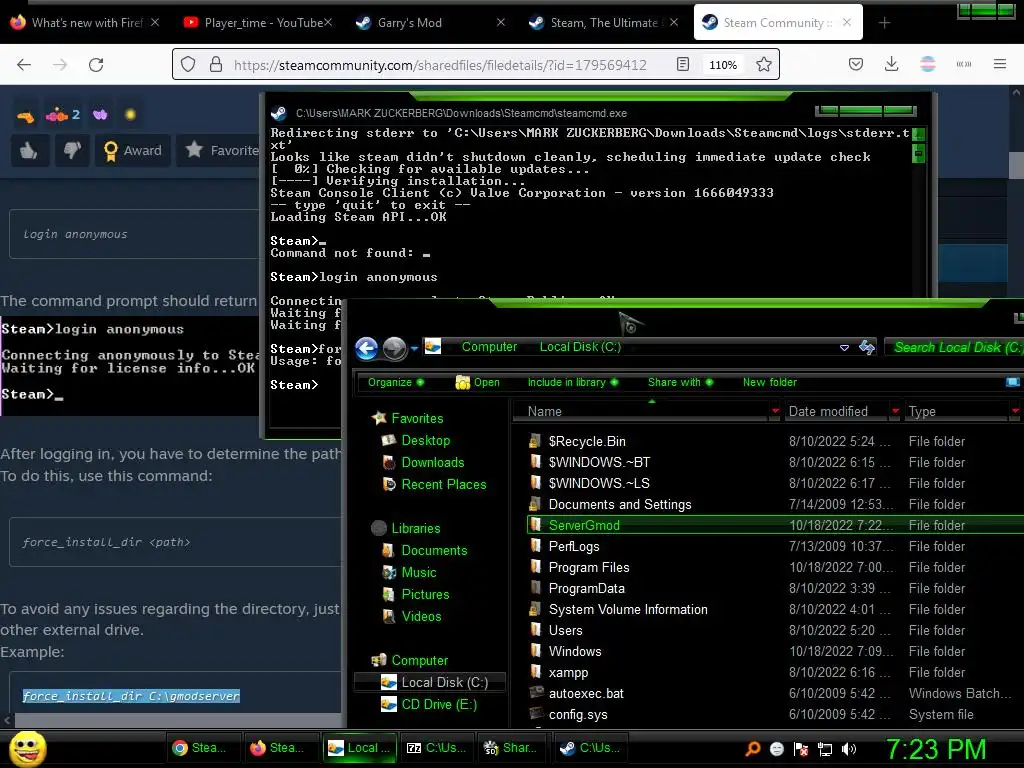Screen dimensions: 1024x768
Task: Select Documents library in navigation pane
Action: tap(434, 551)
